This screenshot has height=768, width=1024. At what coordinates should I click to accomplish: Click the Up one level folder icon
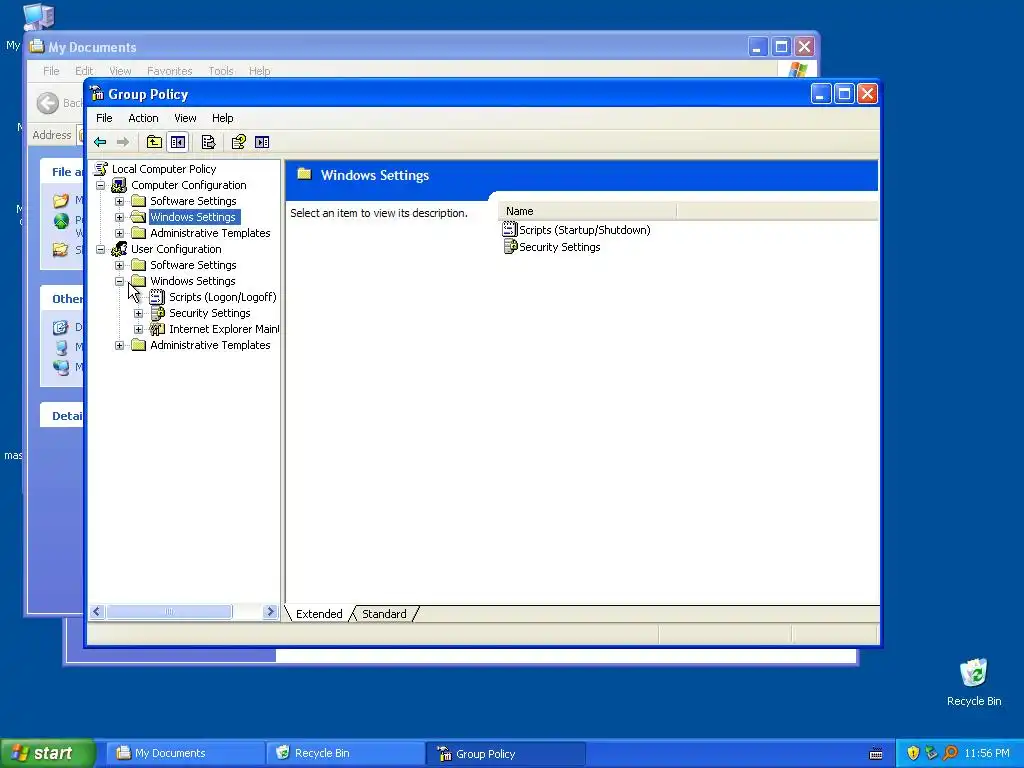[154, 142]
